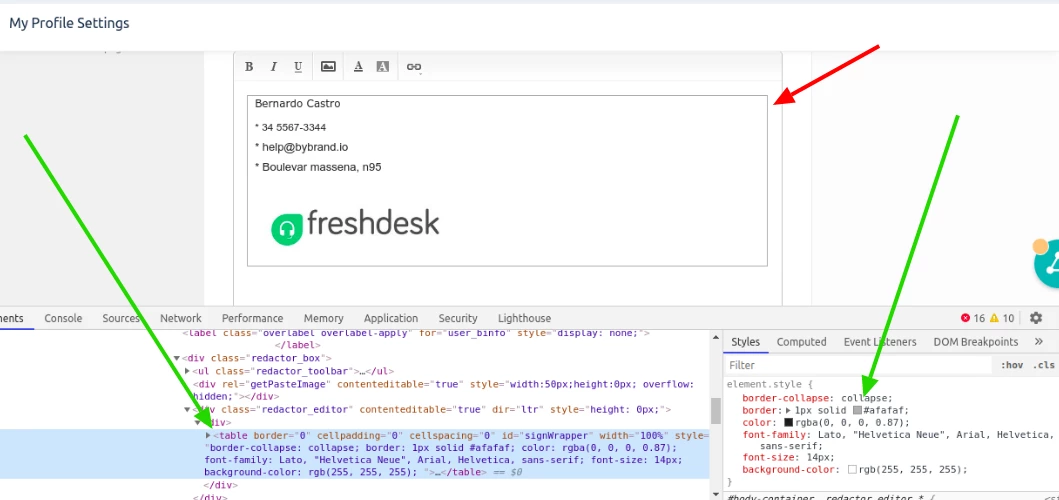
Task: Click the freshdesk logo in signature
Action: pyautogui.click(x=355, y=226)
